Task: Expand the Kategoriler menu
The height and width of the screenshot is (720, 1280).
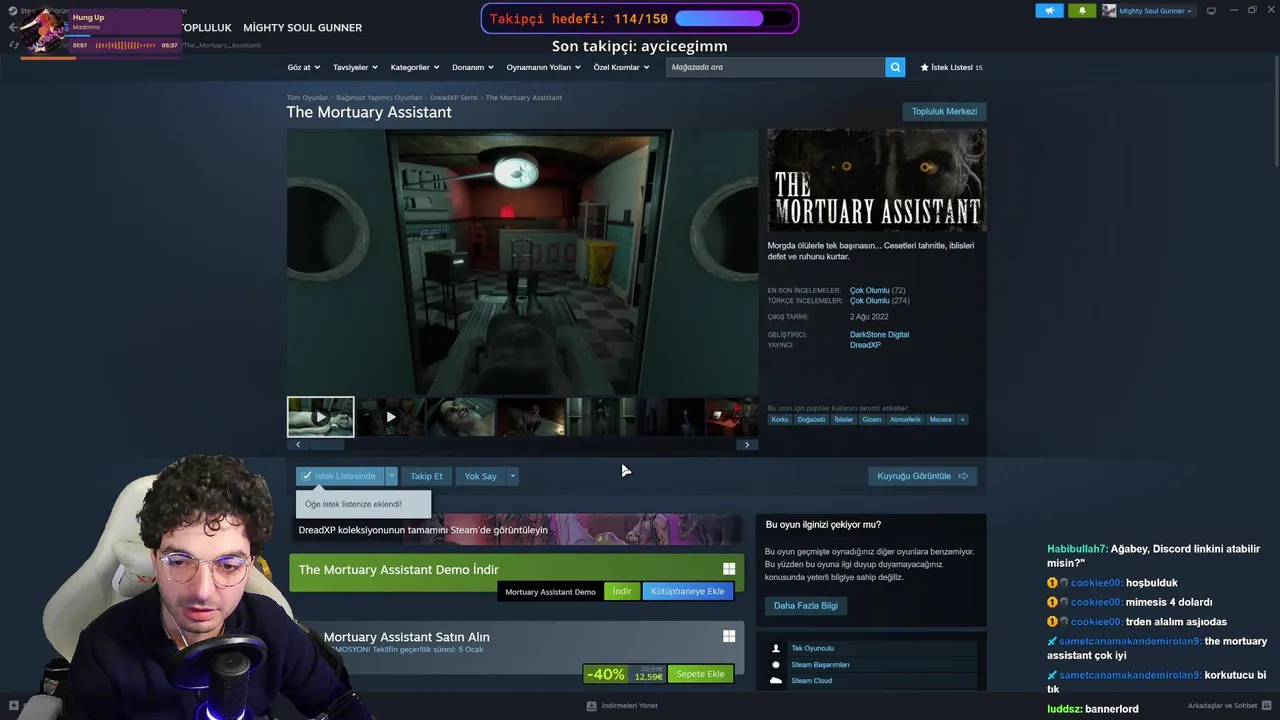Action: tap(415, 67)
